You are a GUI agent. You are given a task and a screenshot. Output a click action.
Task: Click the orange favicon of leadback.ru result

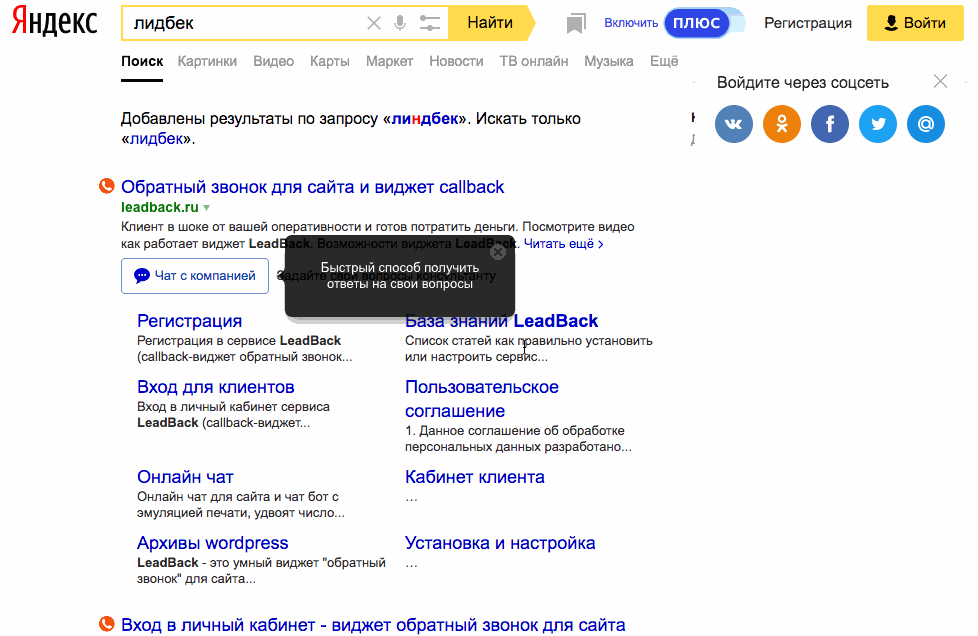click(107, 186)
